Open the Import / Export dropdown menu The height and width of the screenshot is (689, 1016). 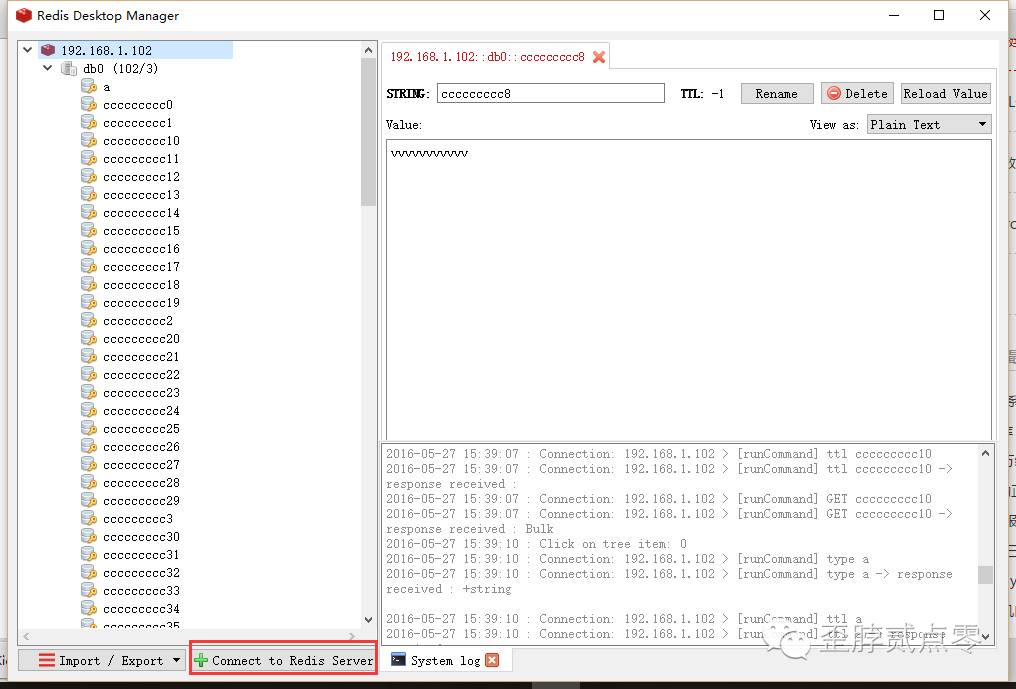pyautogui.click(x=102, y=660)
